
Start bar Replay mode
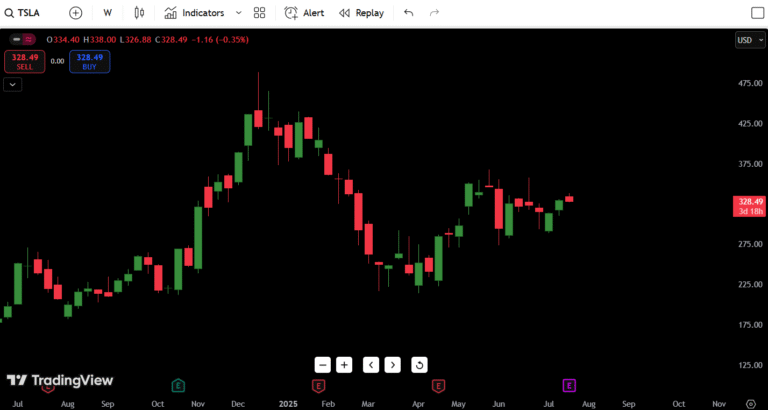(361, 13)
